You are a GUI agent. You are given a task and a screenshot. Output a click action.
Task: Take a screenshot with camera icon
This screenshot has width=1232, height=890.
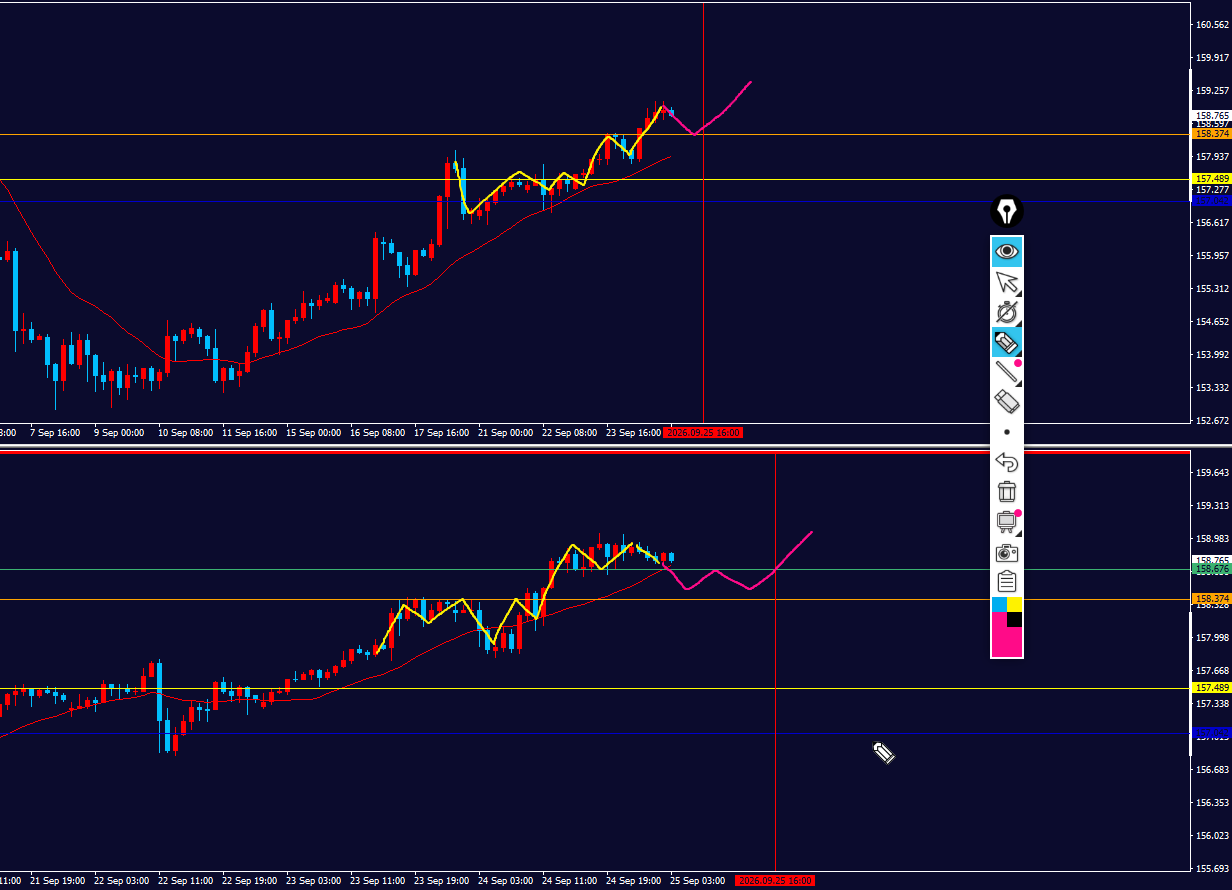tap(1007, 552)
